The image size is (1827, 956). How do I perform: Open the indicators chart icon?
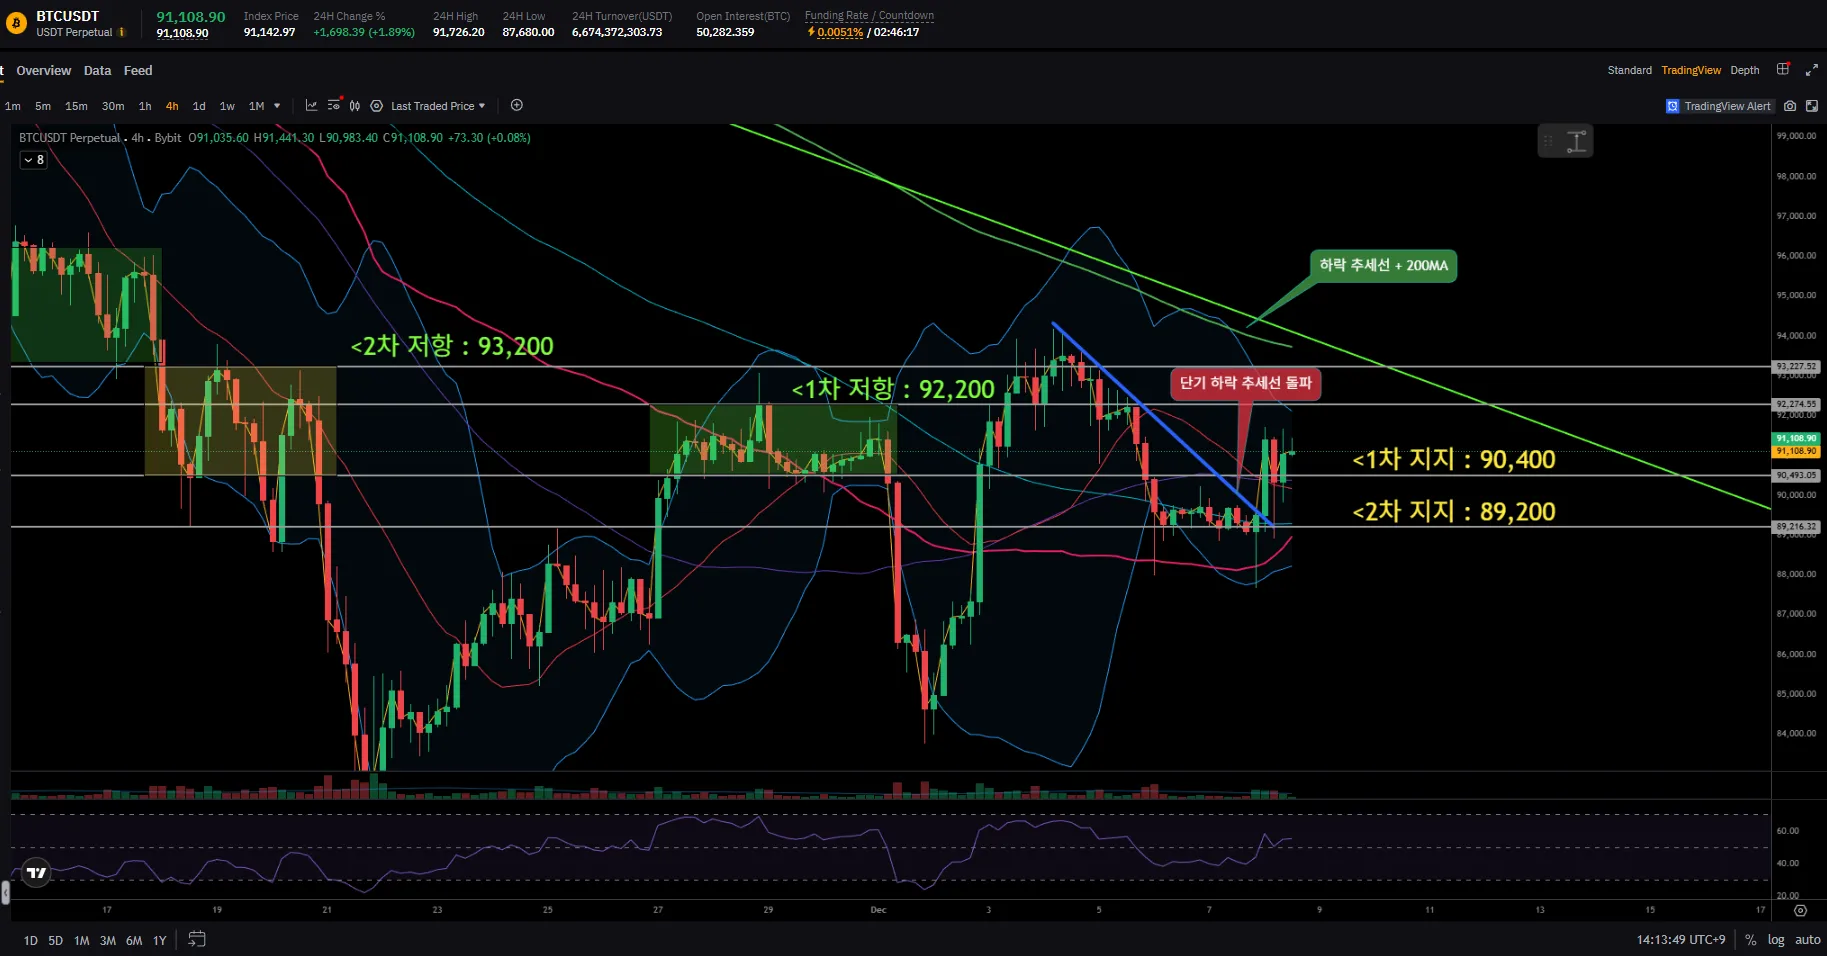coord(311,106)
